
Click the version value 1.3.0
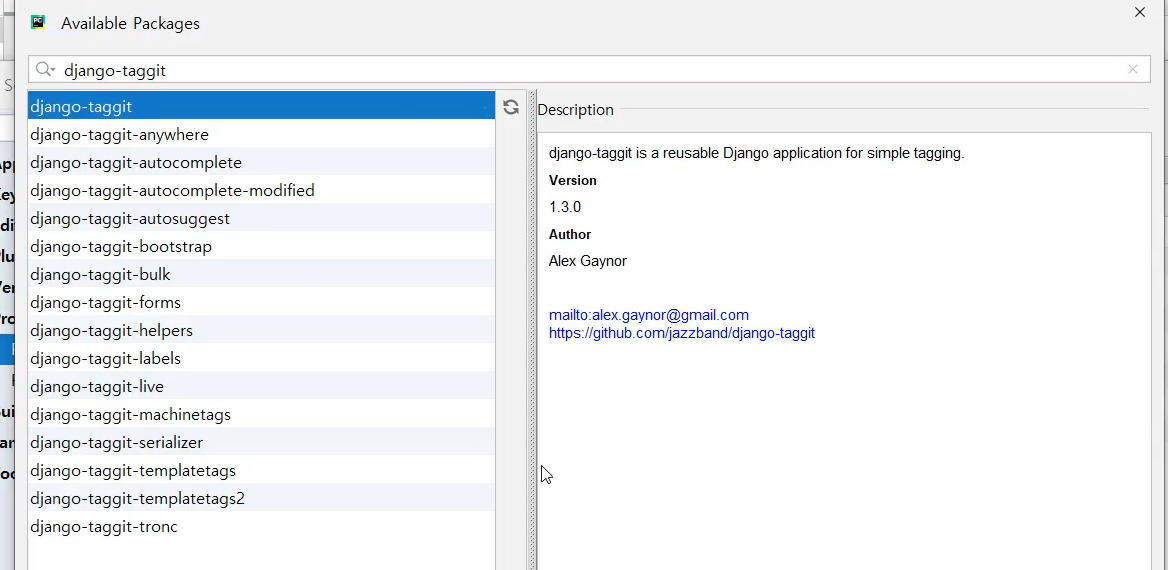click(x=565, y=207)
